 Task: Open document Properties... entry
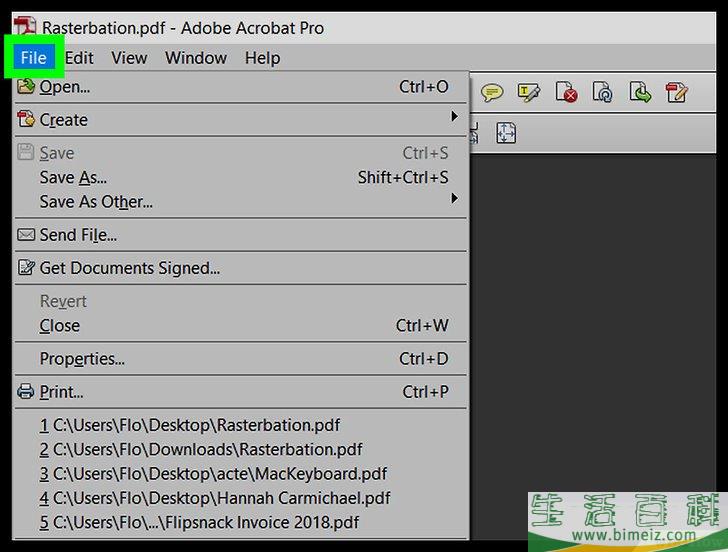pos(240,359)
